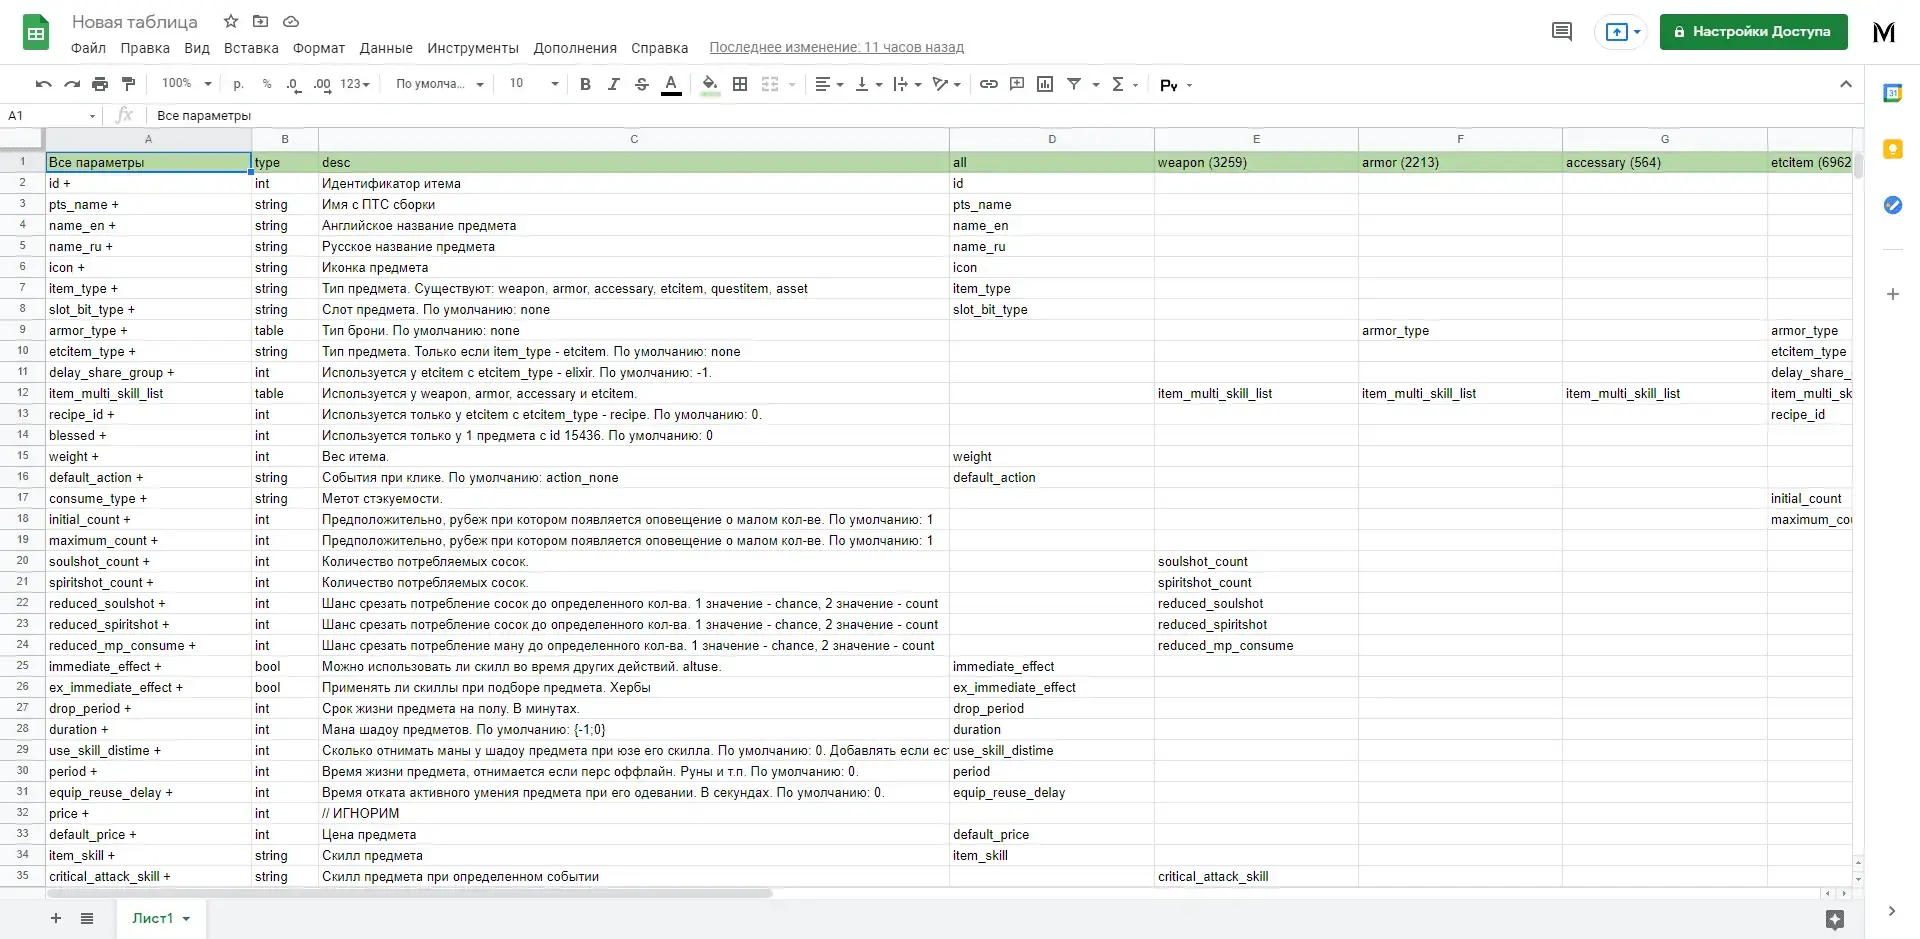
Task: Open the Explore button
Action: (1834, 919)
